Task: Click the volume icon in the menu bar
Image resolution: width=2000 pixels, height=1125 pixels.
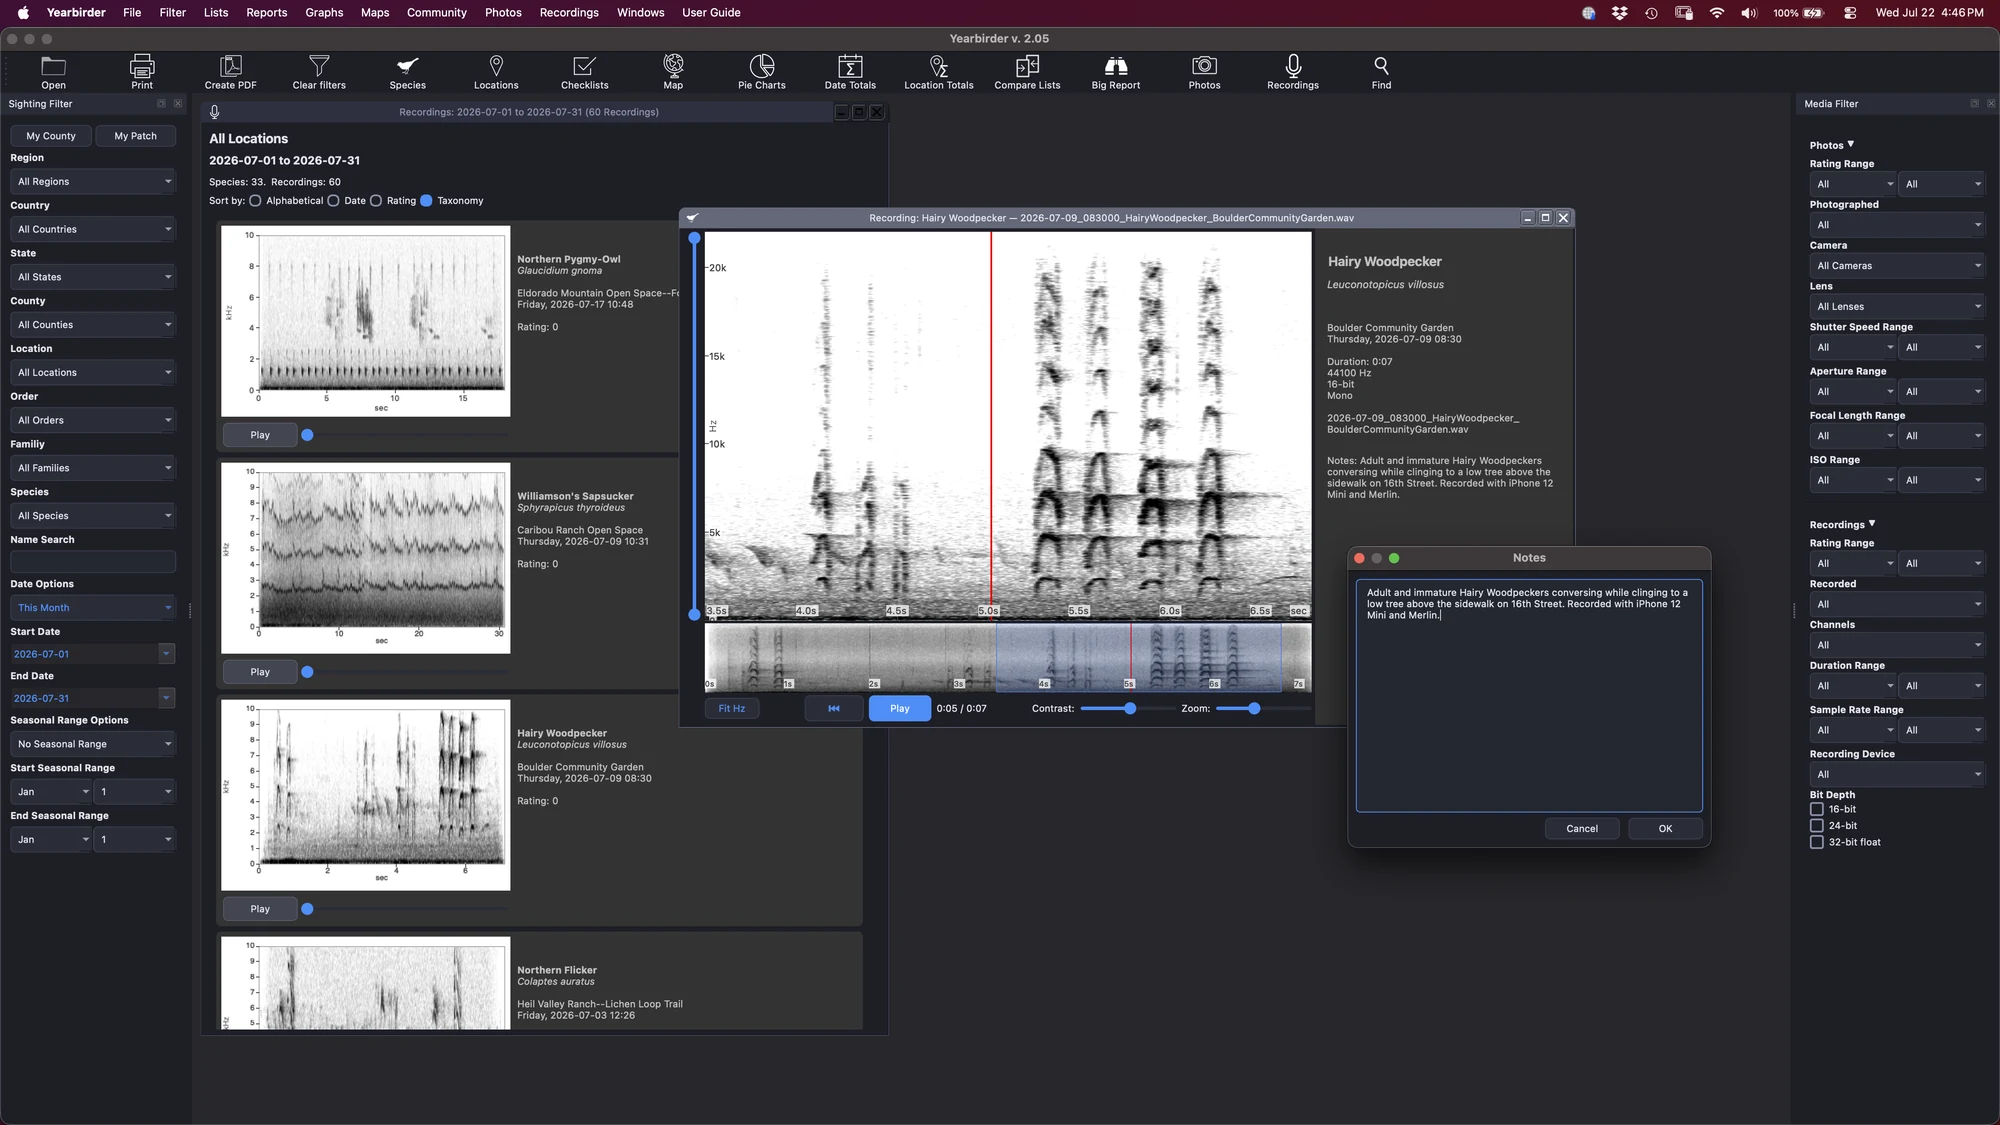Action: pos(1749,13)
